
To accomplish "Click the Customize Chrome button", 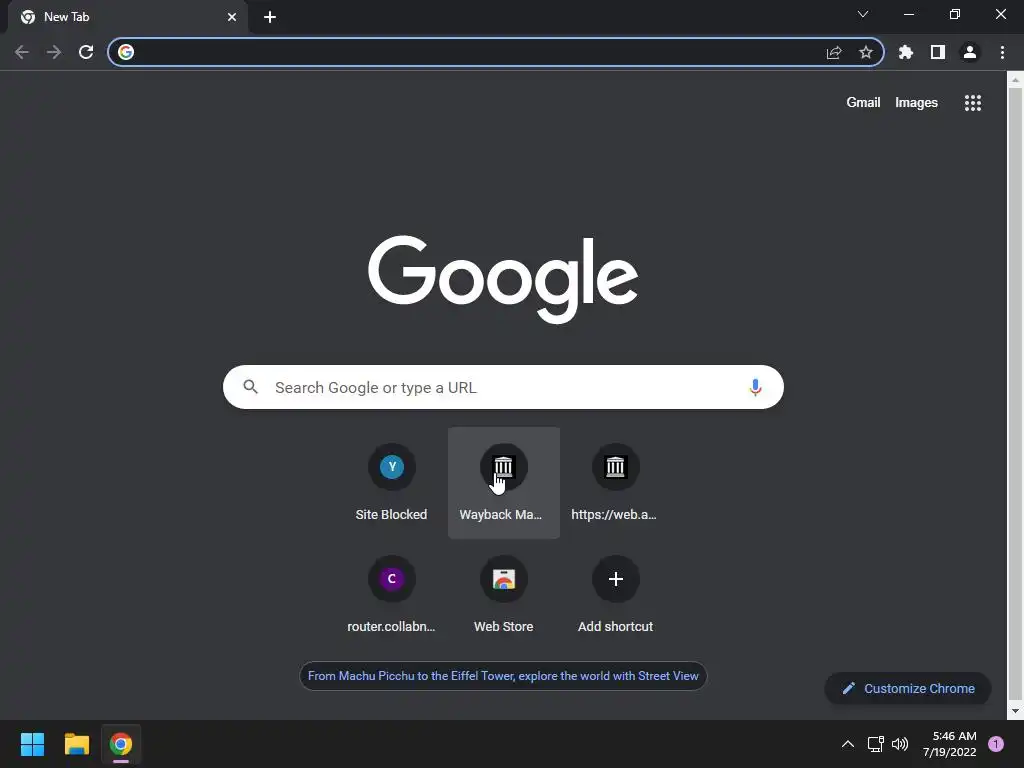I will point(908,688).
